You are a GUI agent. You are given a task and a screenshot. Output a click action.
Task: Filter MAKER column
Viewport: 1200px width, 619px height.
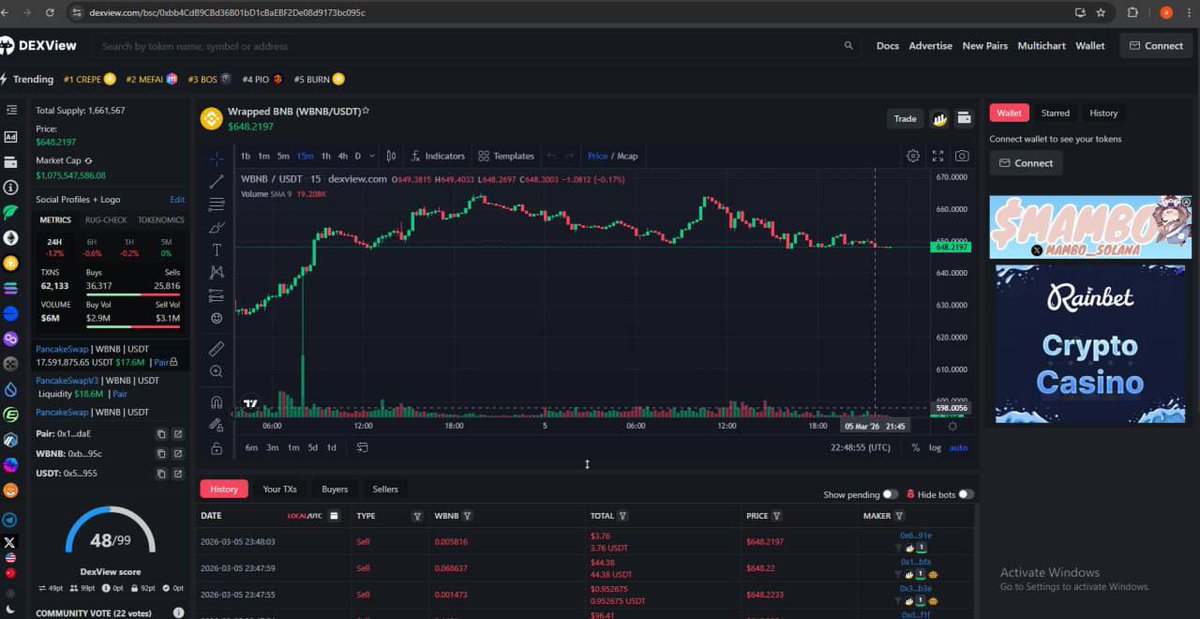[900, 516]
